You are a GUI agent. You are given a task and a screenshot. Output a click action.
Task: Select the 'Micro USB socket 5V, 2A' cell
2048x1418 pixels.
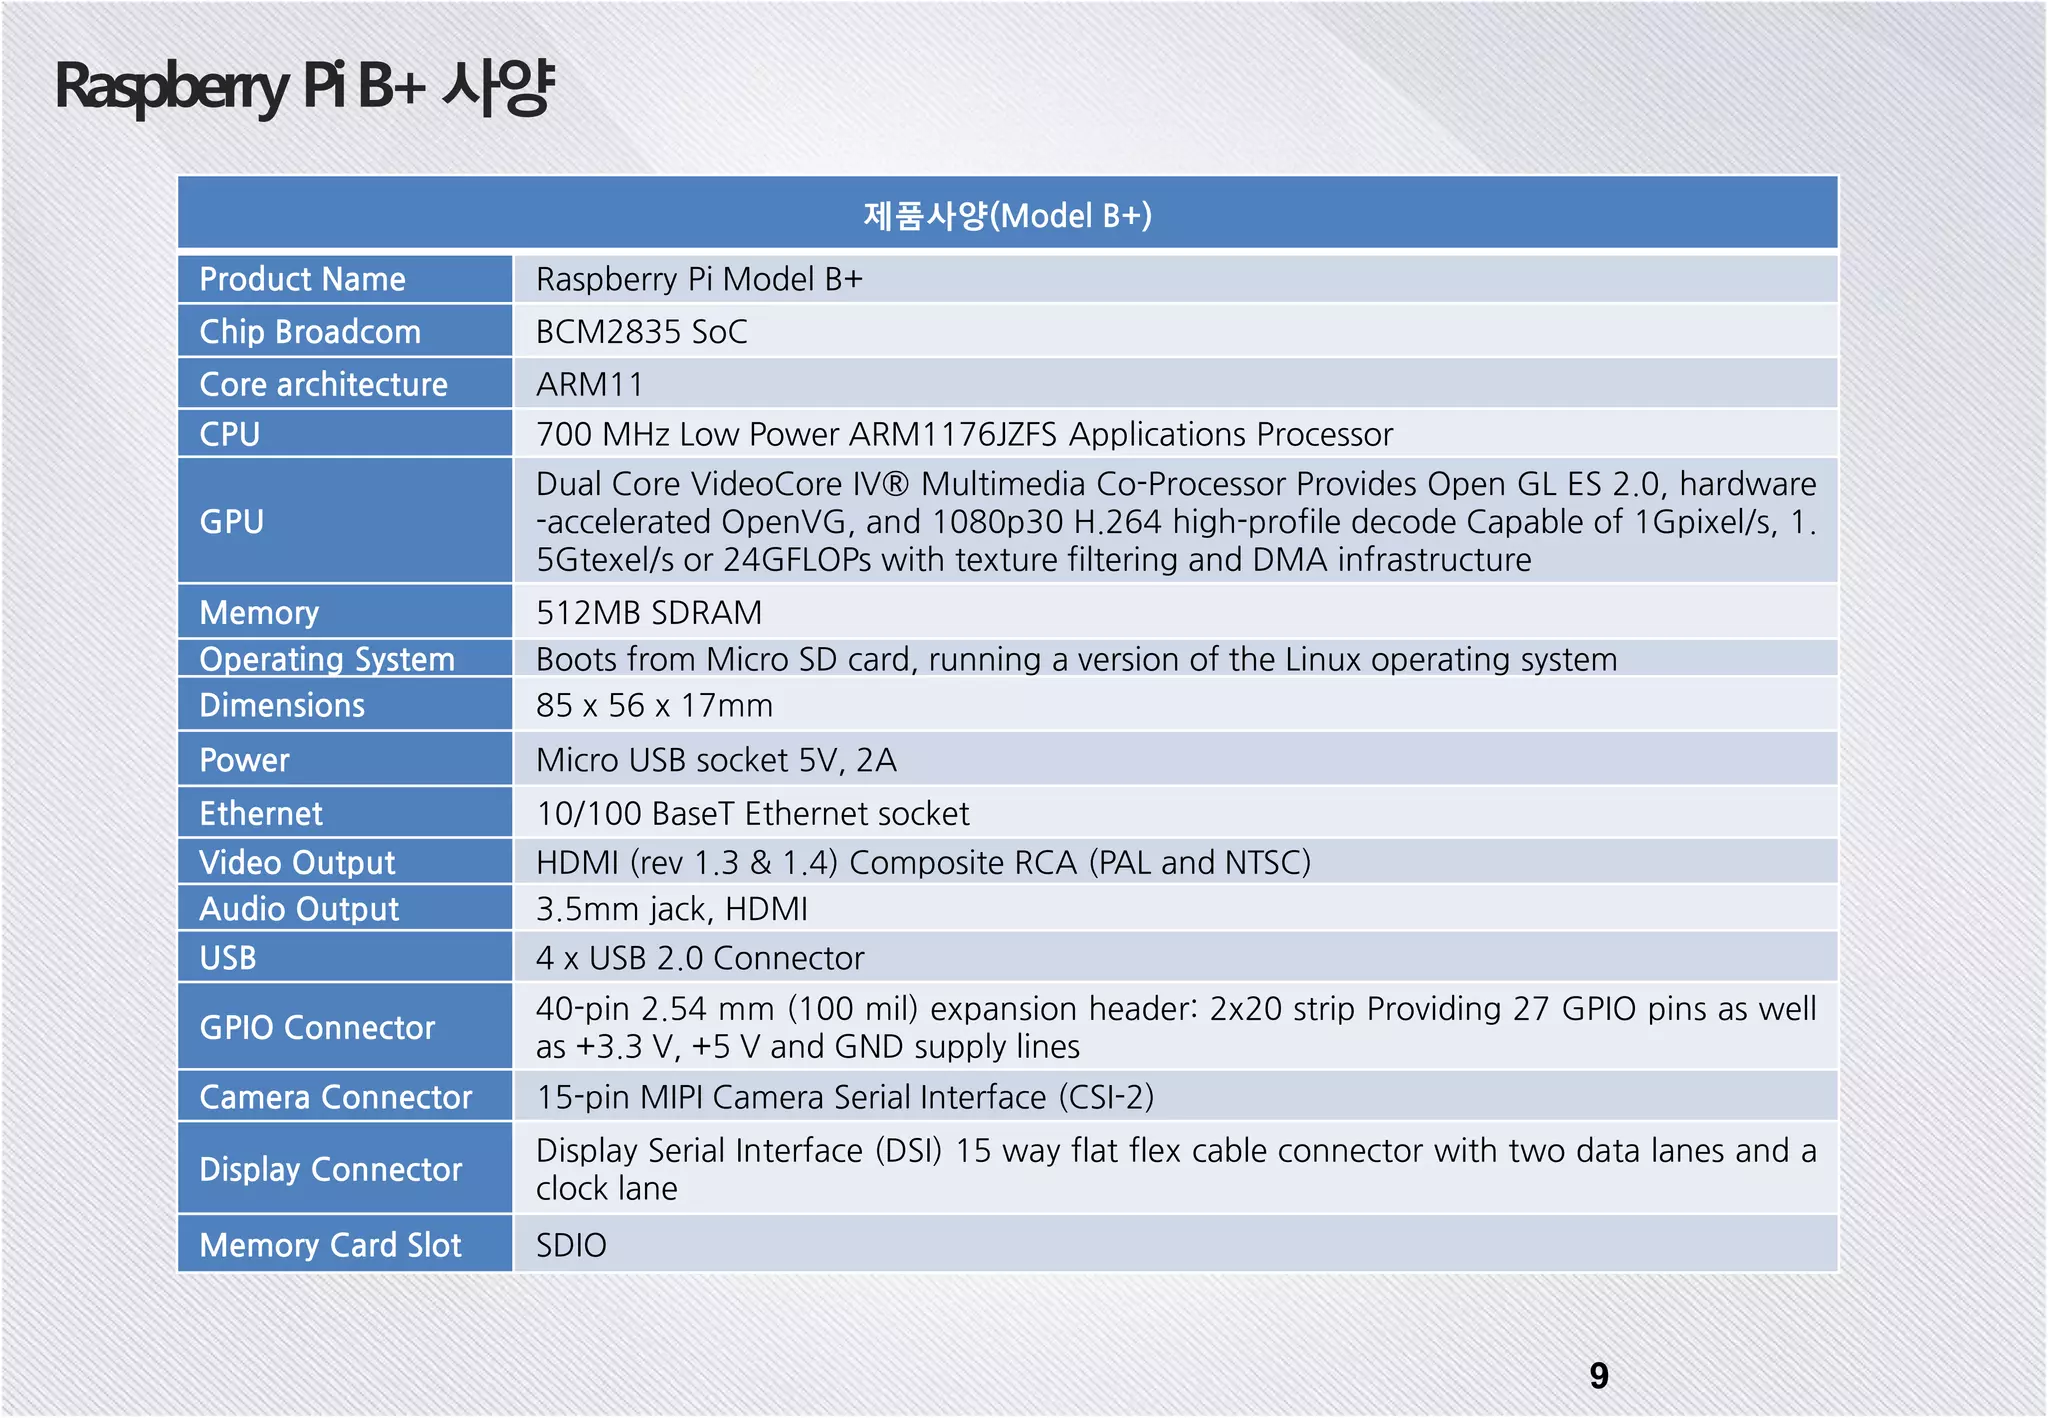point(1176,759)
